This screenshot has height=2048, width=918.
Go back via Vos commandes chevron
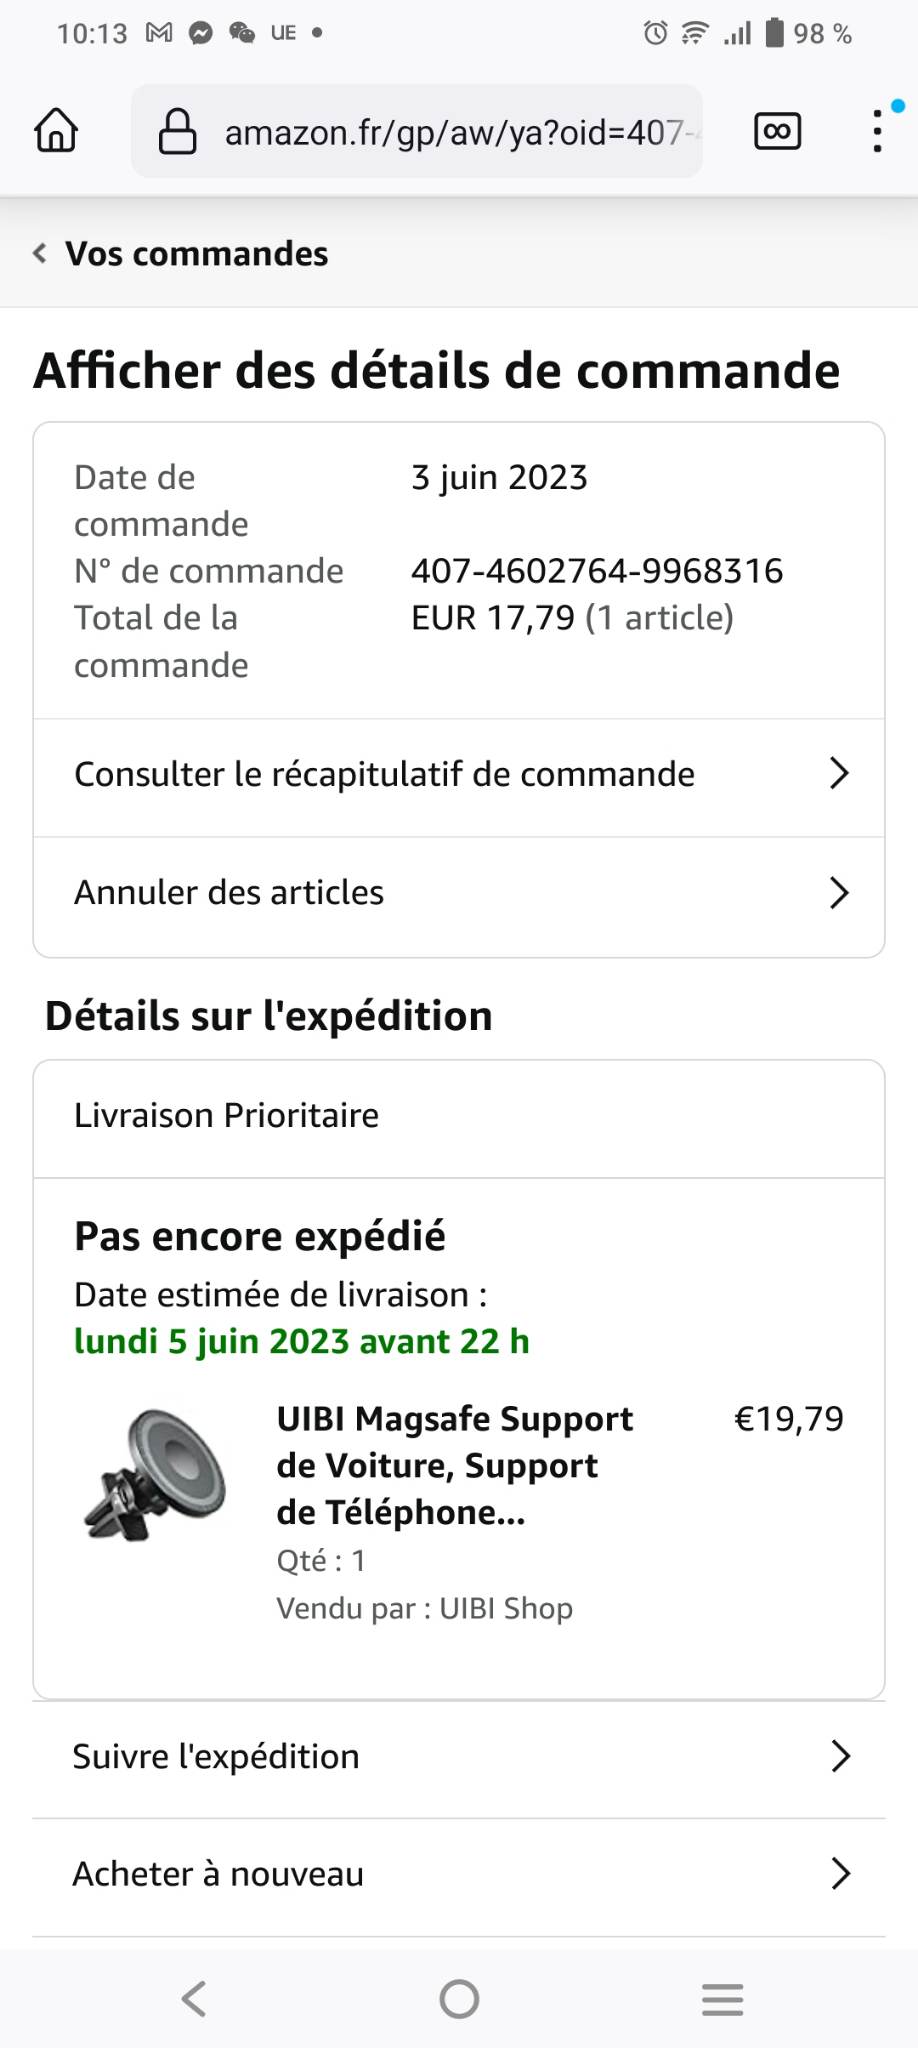tap(40, 254)
